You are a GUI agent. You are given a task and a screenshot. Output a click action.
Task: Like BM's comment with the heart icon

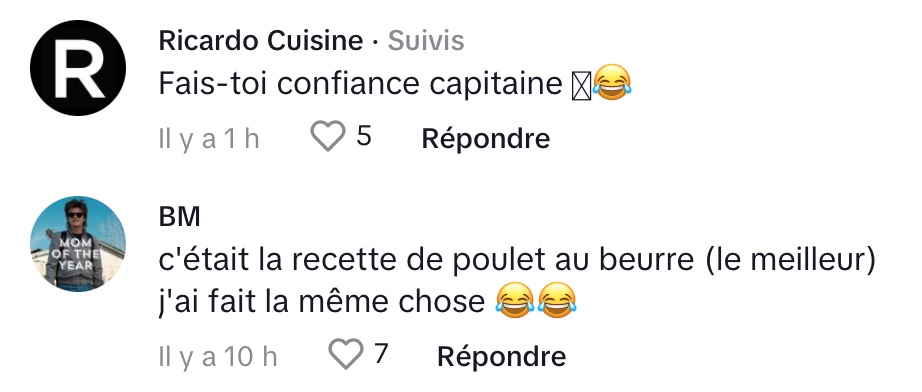[x=345, y=354]
